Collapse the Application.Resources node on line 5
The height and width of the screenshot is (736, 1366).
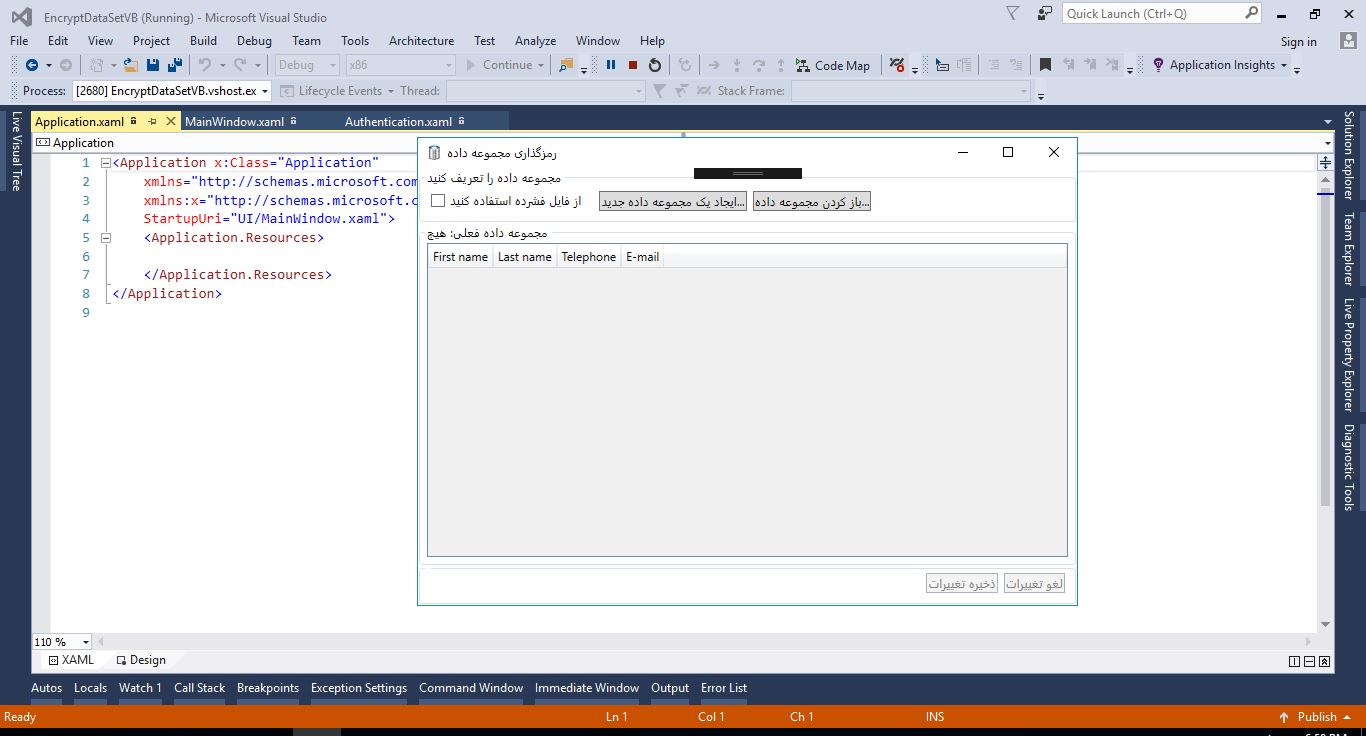point(105,238)
